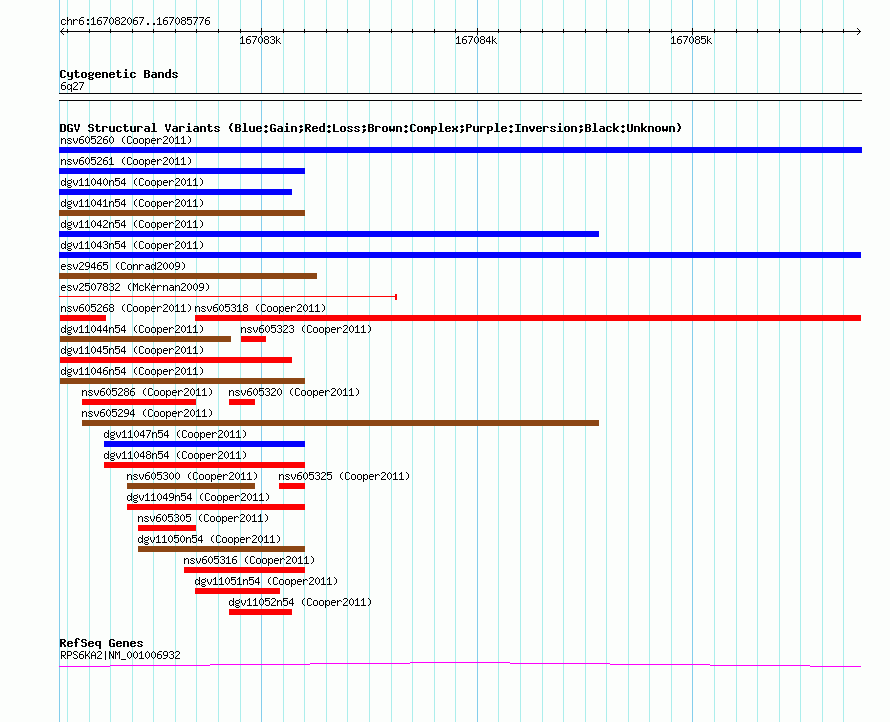890x722 pixels.
Task: Select the blue dgv11042n54 gain bar
Action: point(329,234)
